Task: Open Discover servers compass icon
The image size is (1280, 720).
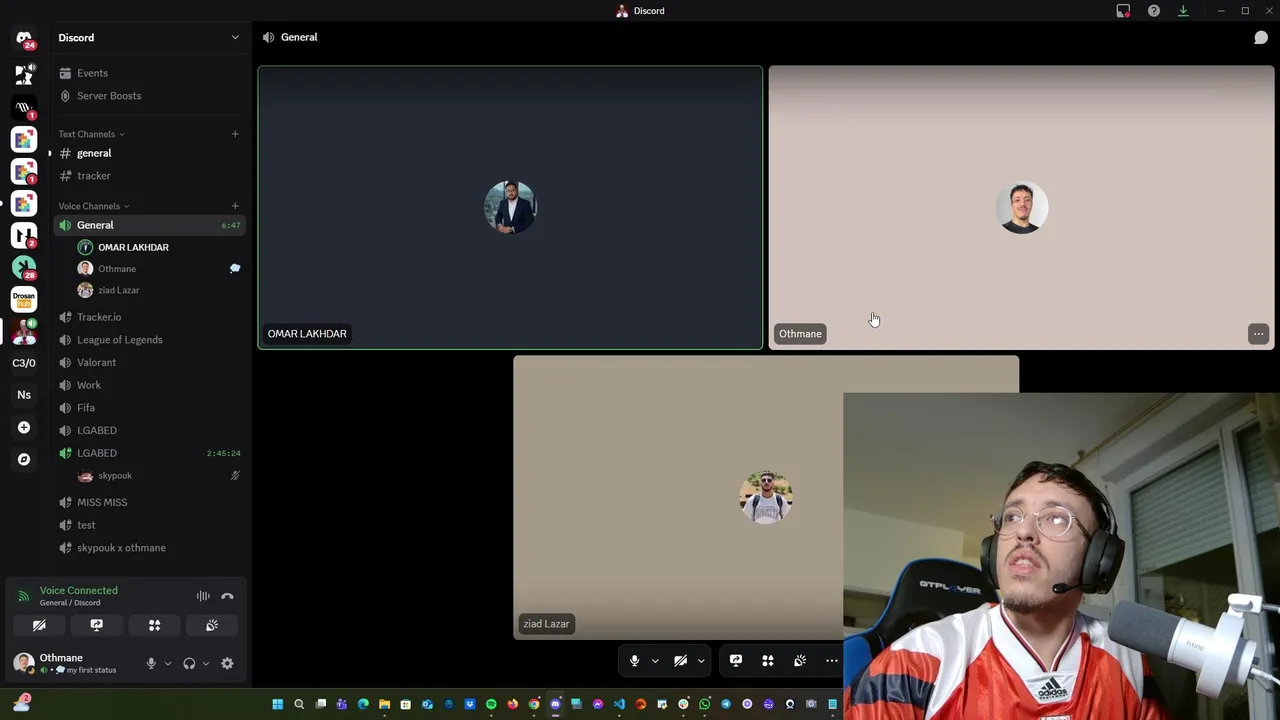Action: pos(24,459)
